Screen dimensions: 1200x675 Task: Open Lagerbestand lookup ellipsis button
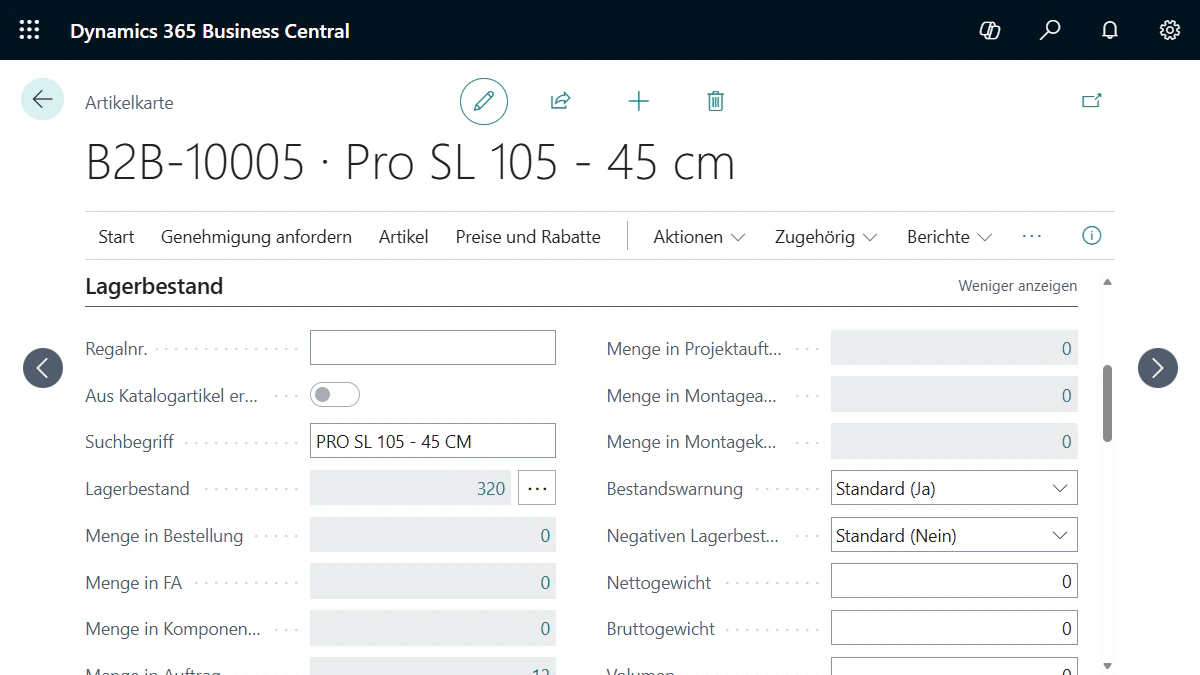point(537,488)
